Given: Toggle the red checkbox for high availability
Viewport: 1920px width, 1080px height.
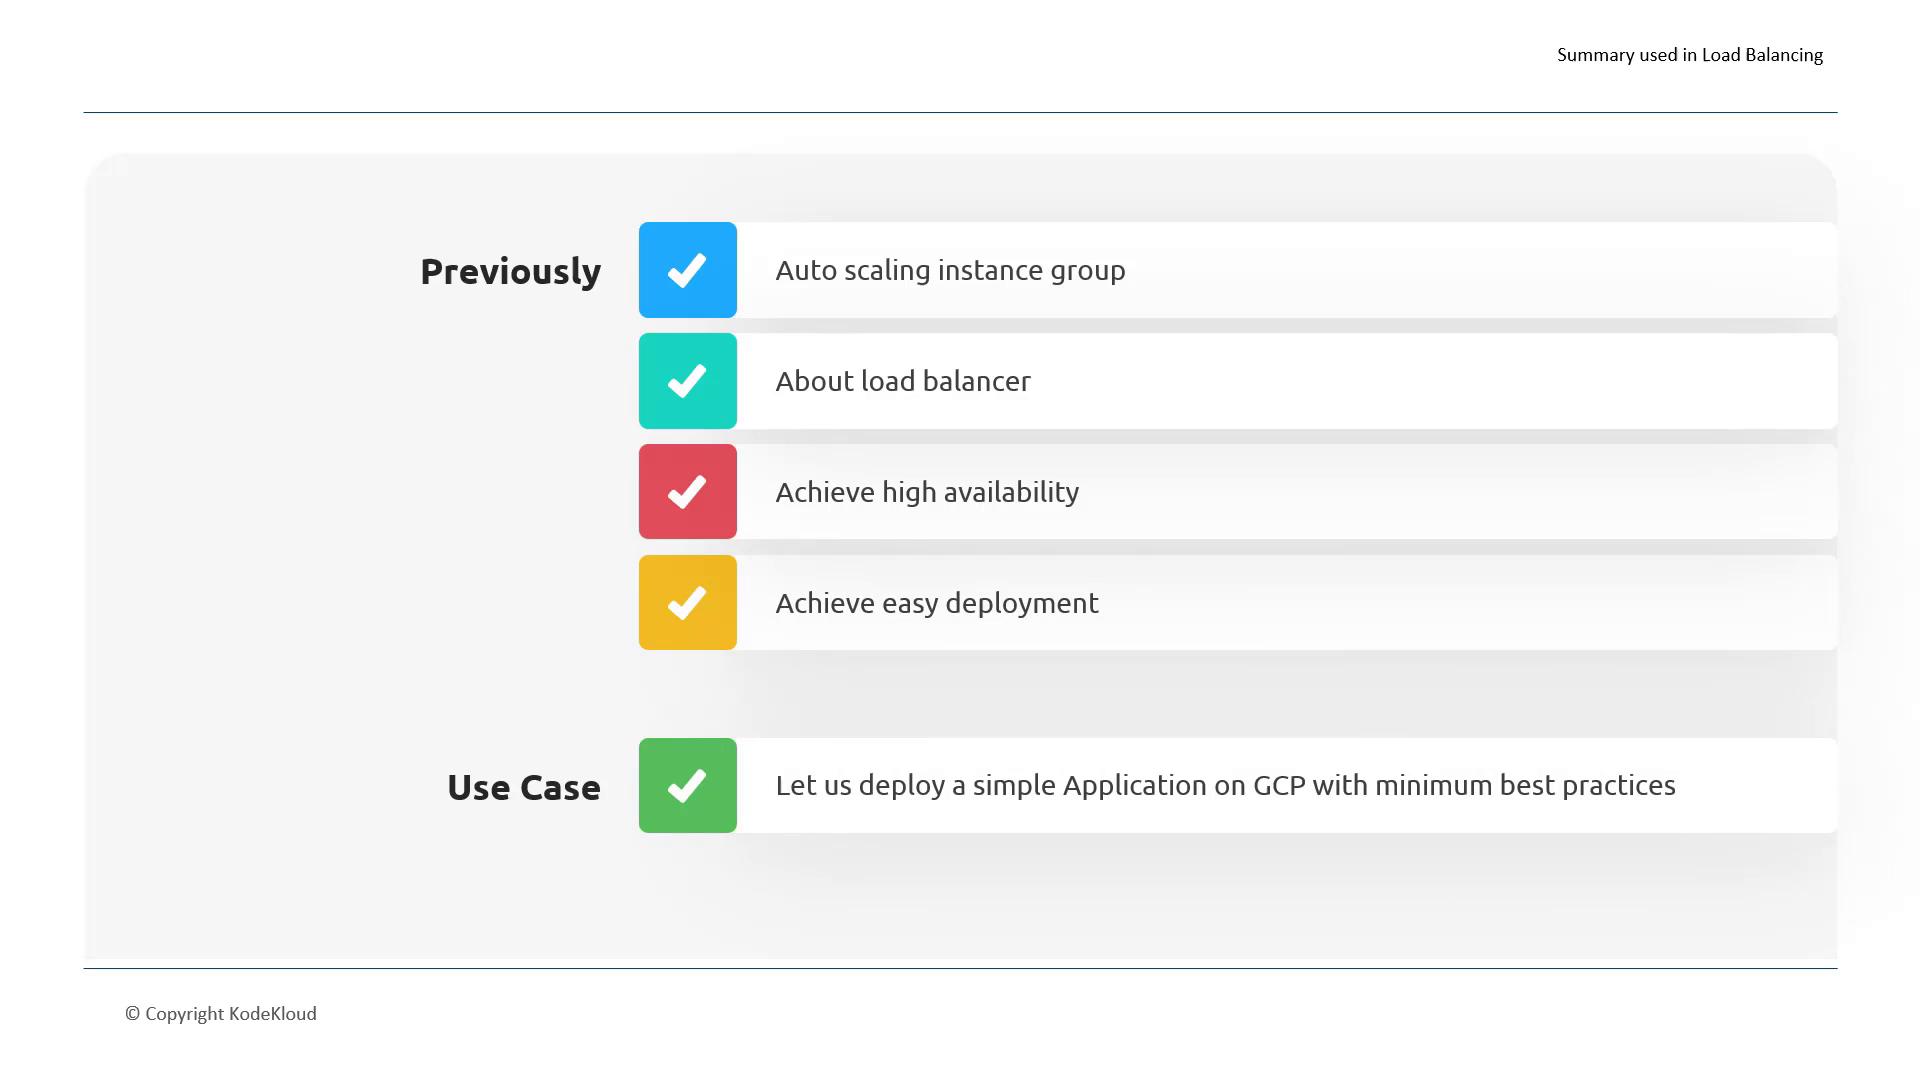Looking at the screenshot, I should [687, 492].
